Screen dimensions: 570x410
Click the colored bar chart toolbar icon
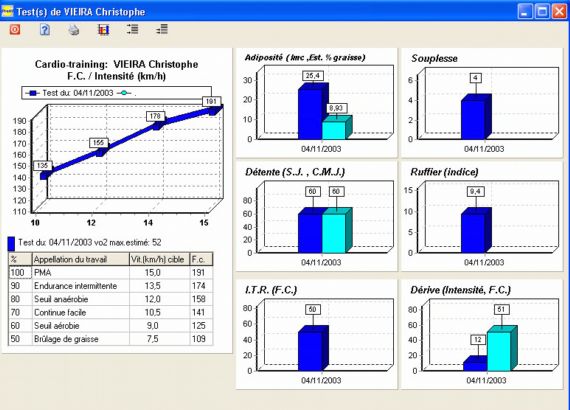tap(104, 29)
